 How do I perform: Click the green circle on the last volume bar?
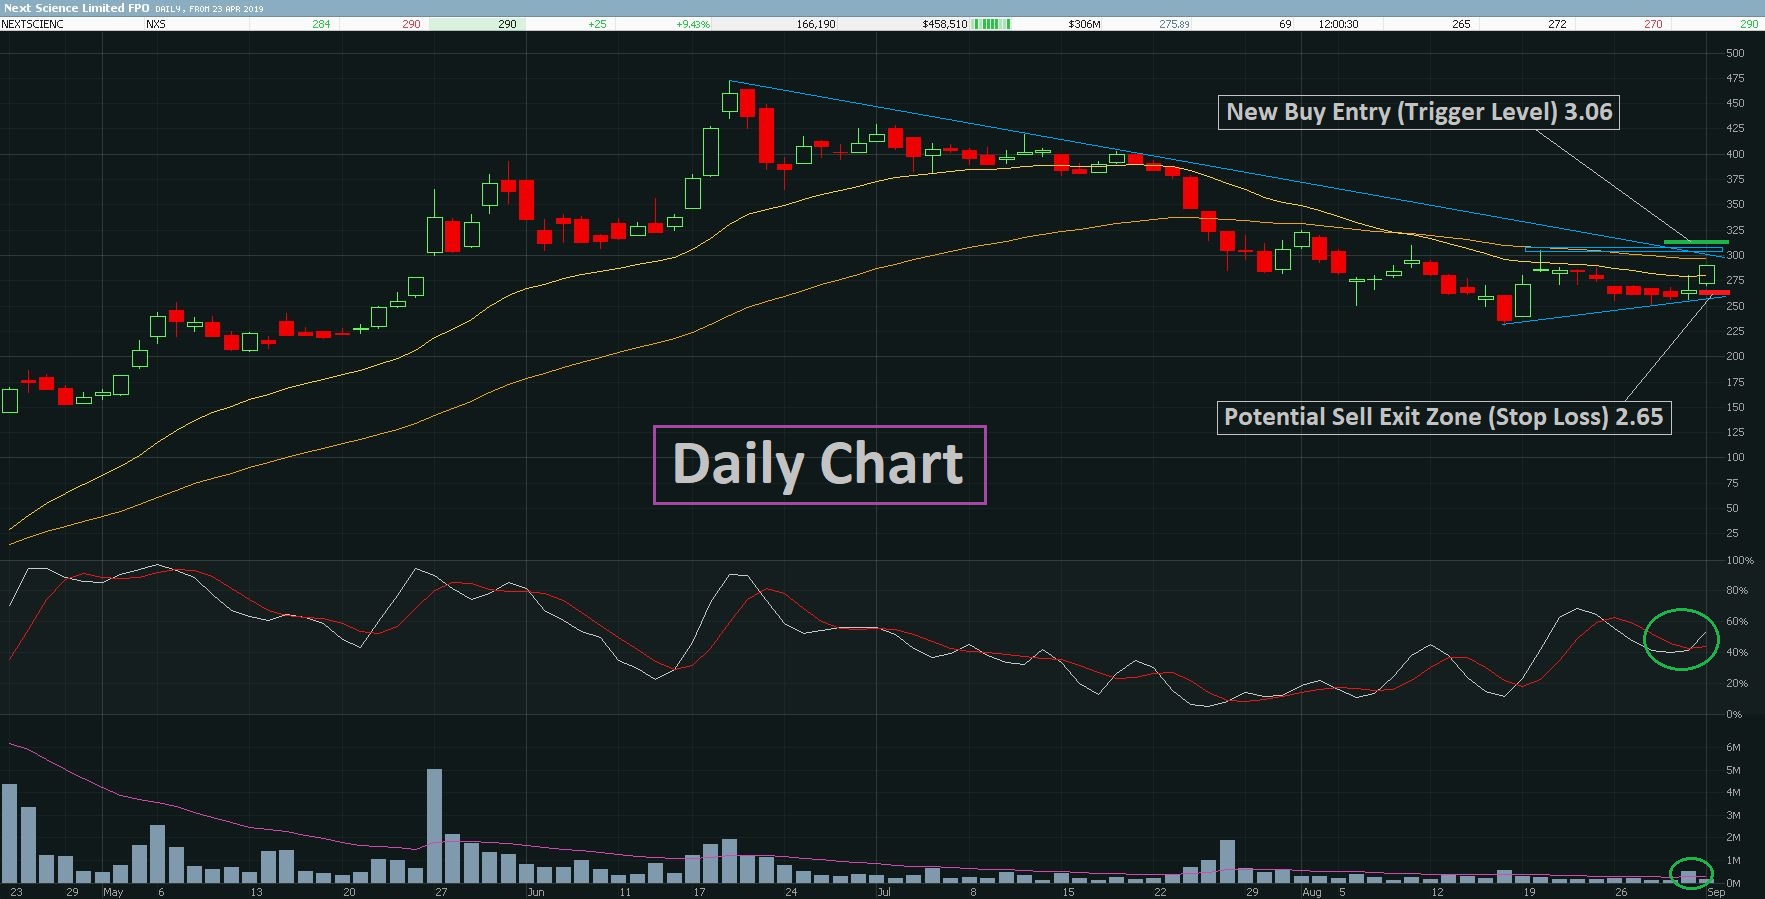(1691, 873)
